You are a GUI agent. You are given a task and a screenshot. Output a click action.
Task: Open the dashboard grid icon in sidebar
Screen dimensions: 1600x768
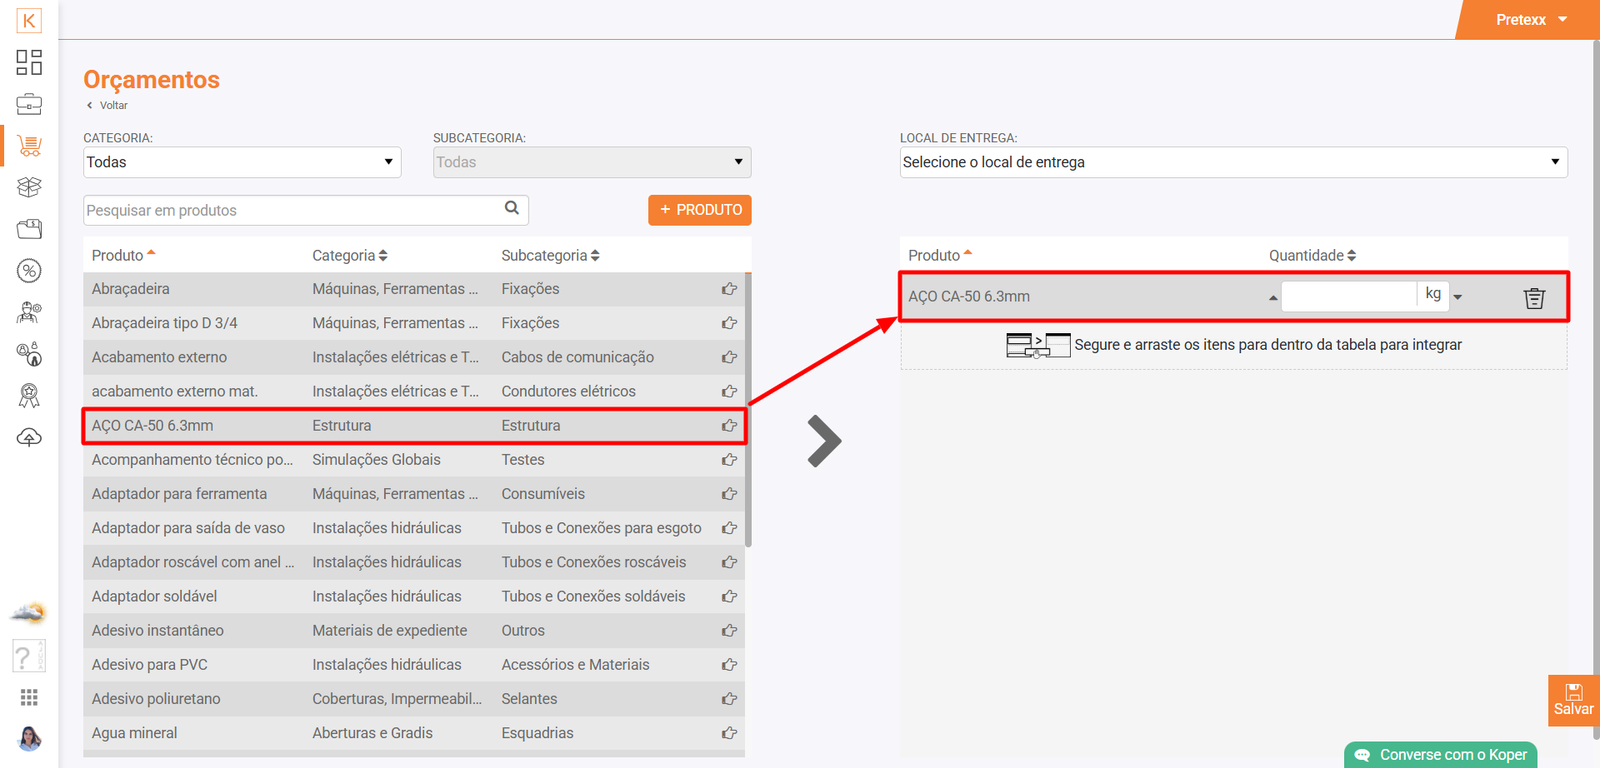coord(29,62)
